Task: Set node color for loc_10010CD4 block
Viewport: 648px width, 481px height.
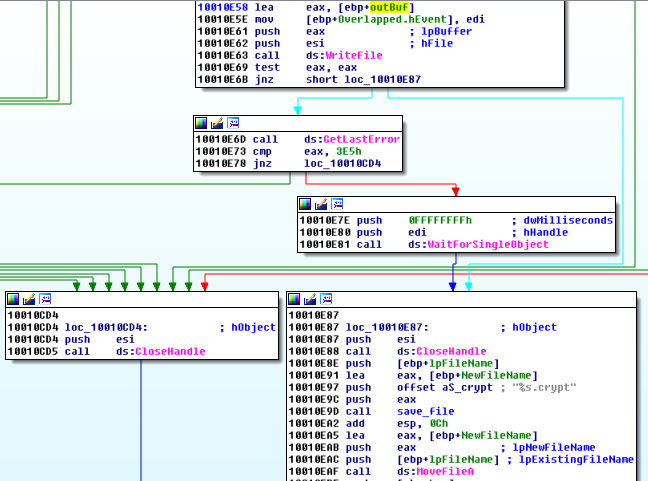Action: coord(13,298)
